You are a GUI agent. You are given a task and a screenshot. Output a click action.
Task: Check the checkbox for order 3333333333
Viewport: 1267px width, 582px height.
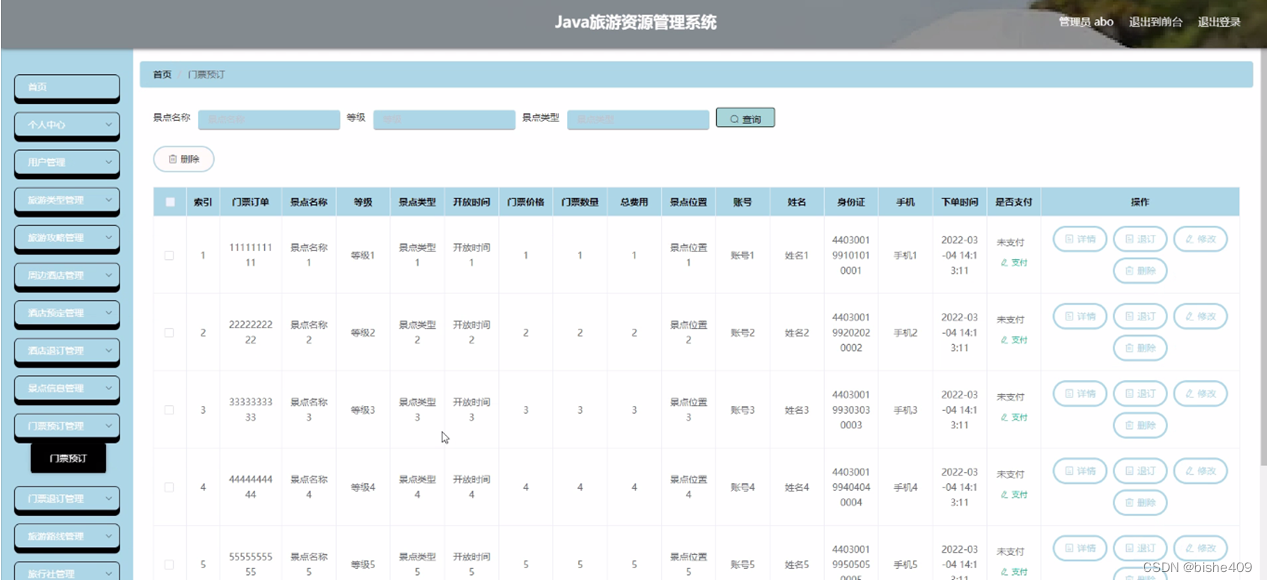pyautogui.click(x=169, y=410)
